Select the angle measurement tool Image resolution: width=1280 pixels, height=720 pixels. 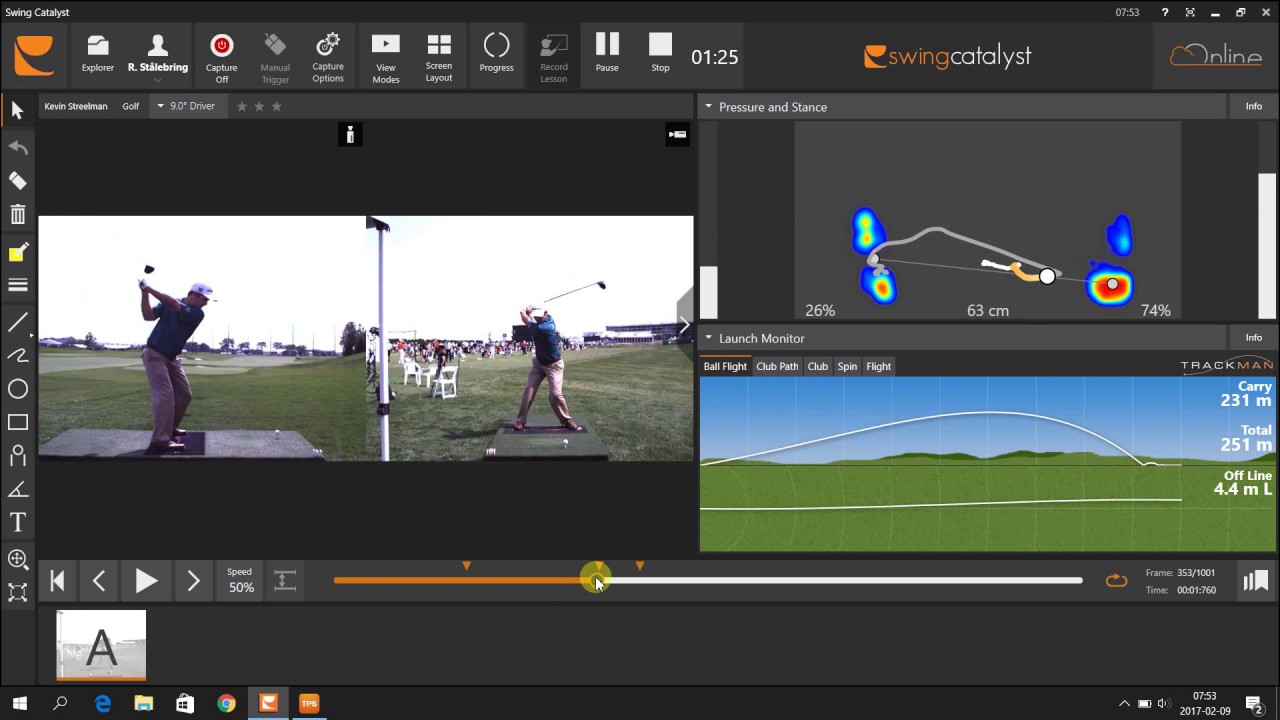coord(17,490)
